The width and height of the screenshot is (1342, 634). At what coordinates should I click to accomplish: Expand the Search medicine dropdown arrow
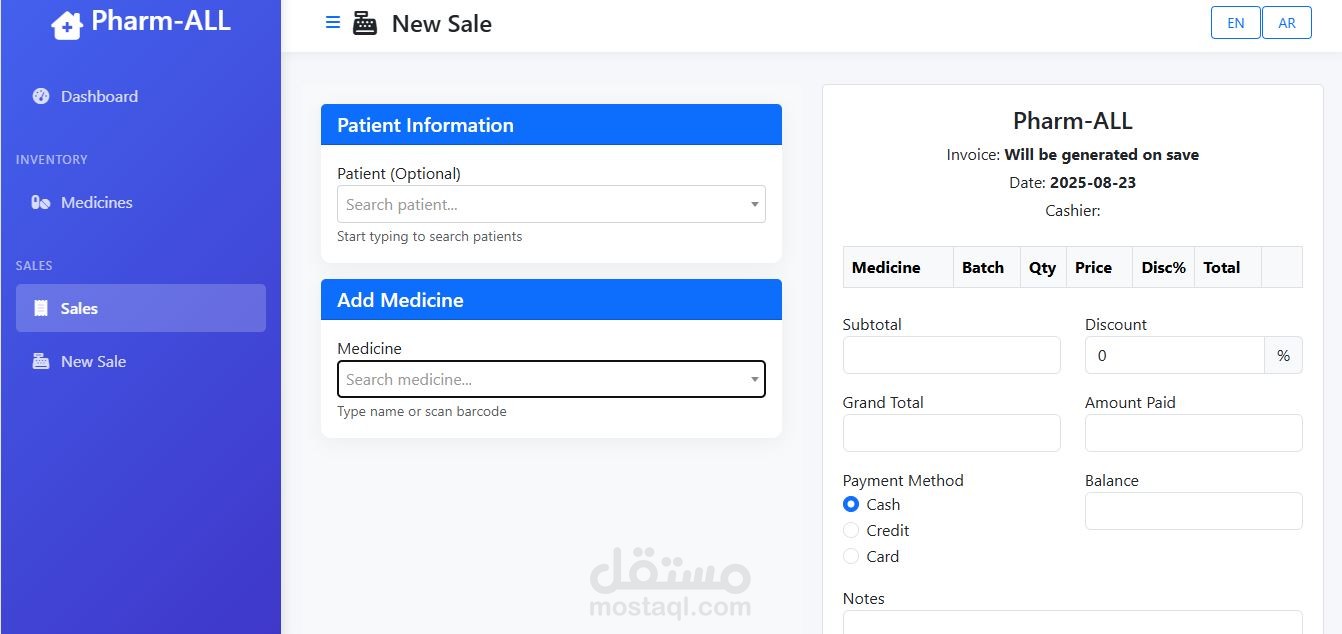pos(754,380)
